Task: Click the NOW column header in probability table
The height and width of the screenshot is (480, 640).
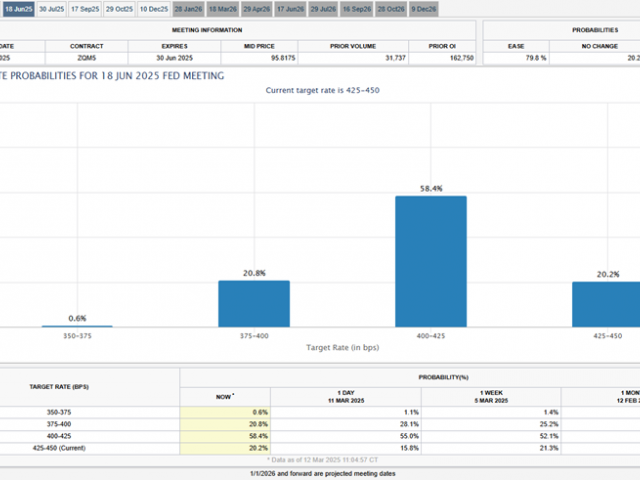Action: pos(225,395)
